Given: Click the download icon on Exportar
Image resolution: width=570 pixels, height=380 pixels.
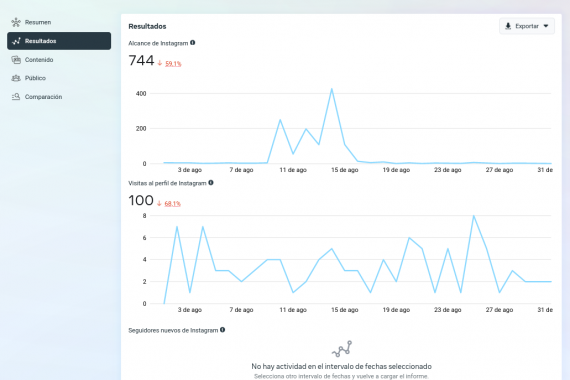Looking at the screenshot, I should coord(508,26).
